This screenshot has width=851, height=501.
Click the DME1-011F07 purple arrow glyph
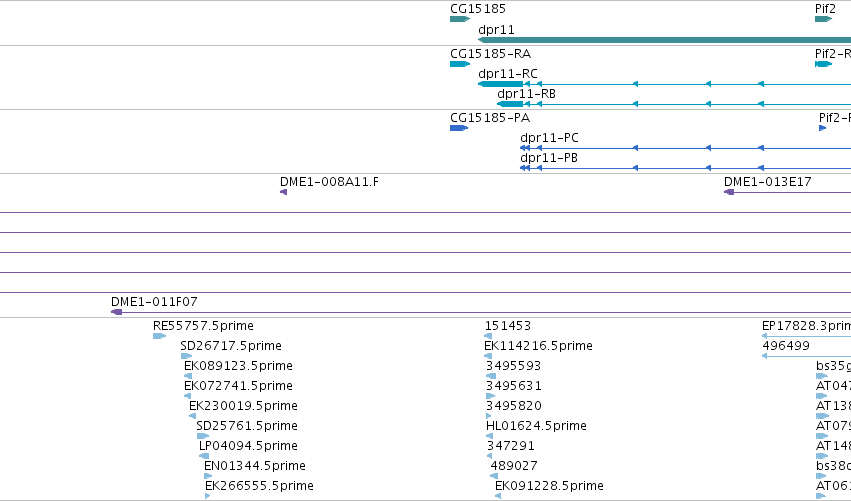[x=116, y=312]
